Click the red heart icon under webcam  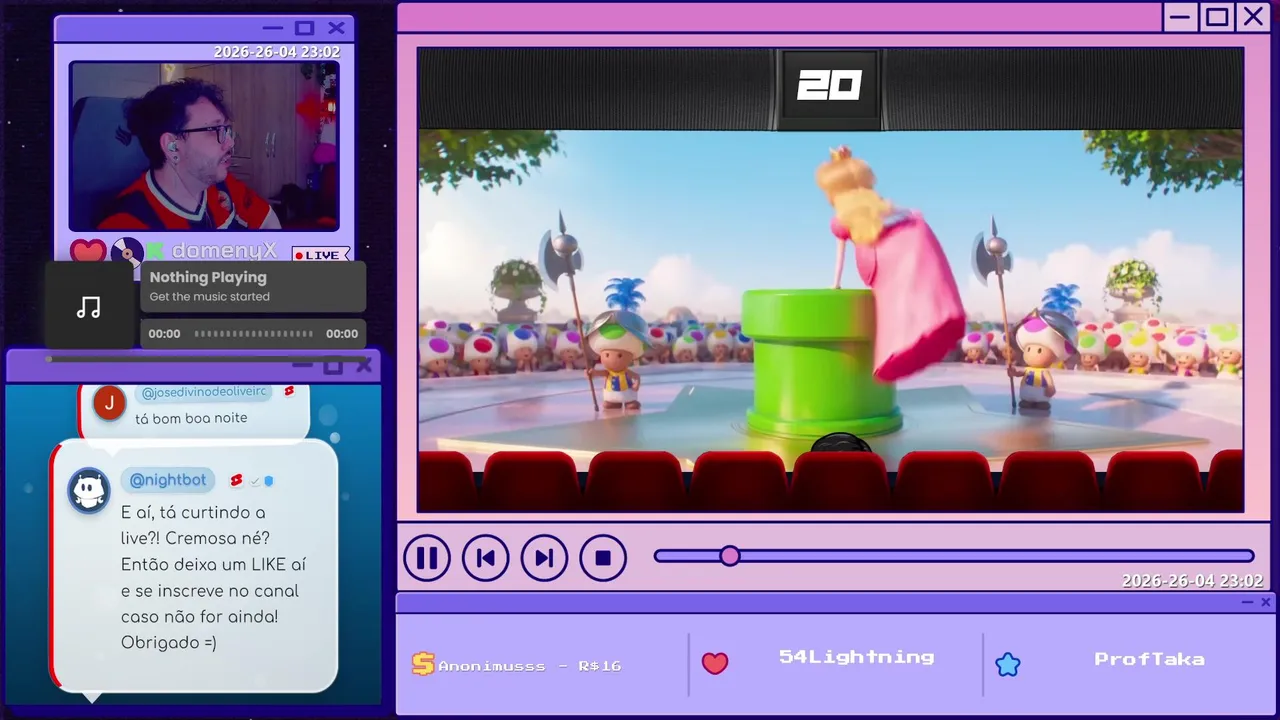pyautogui.click(x=88, y=252)
